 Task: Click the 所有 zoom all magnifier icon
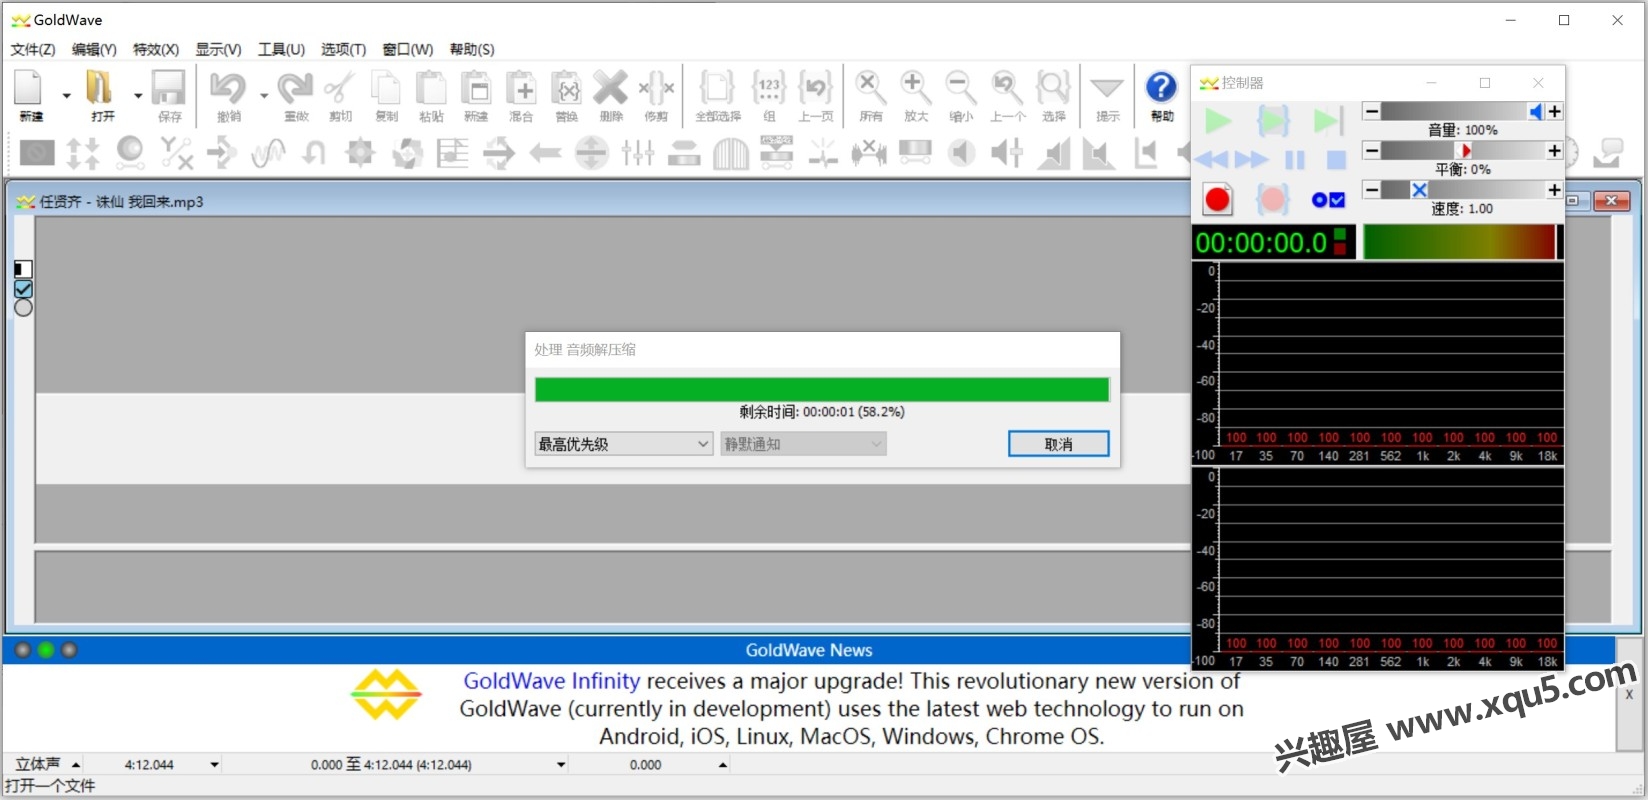click(x=871, y=89)
